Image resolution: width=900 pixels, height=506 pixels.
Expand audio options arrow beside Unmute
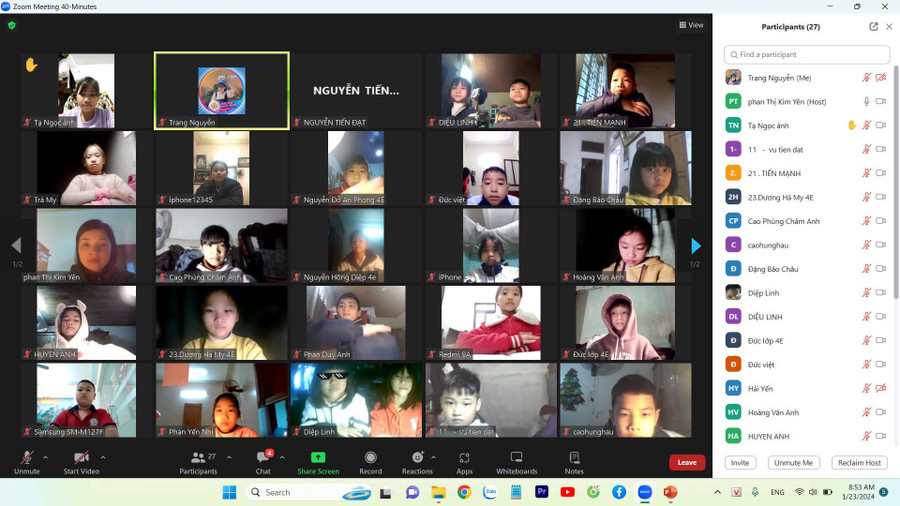pos(46,457)
